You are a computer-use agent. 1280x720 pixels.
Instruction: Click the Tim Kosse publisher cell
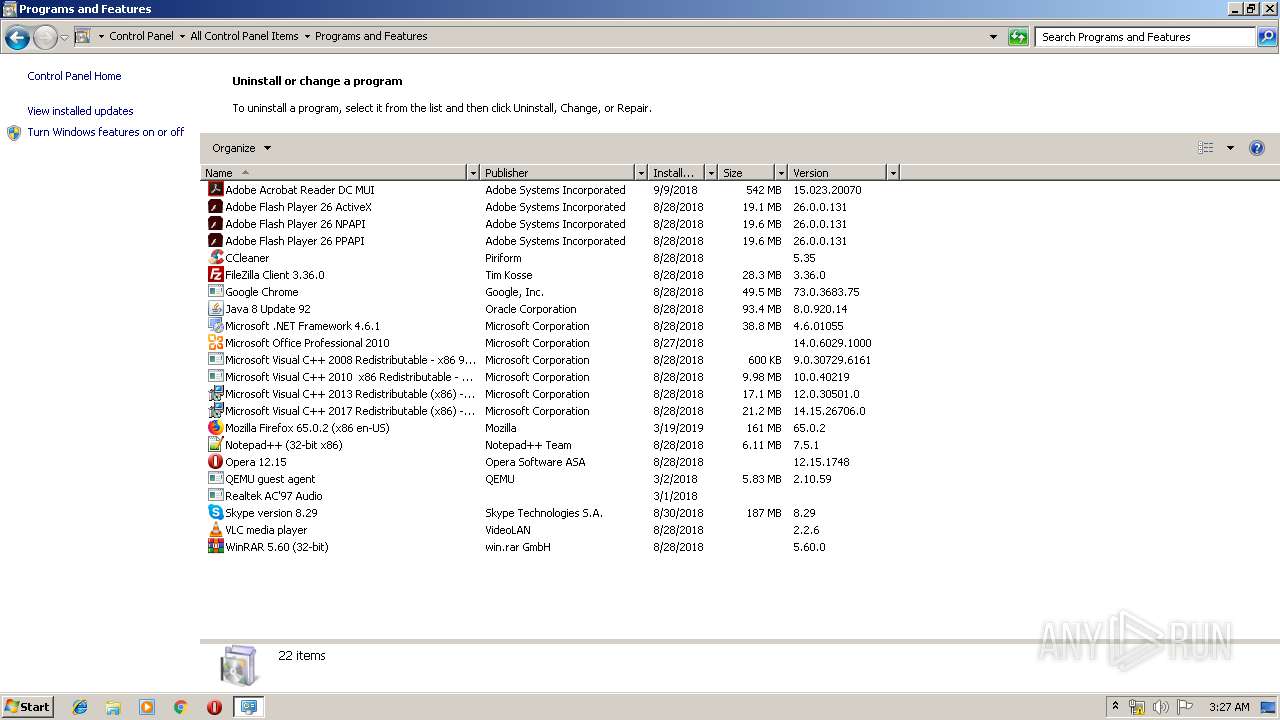coord(509,275)
